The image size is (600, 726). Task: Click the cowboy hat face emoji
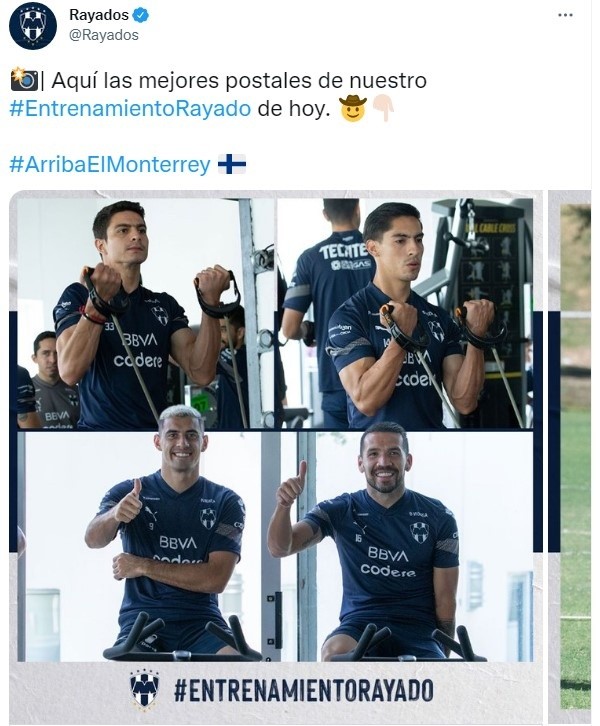pyautogui.click(x=353, y=108)
